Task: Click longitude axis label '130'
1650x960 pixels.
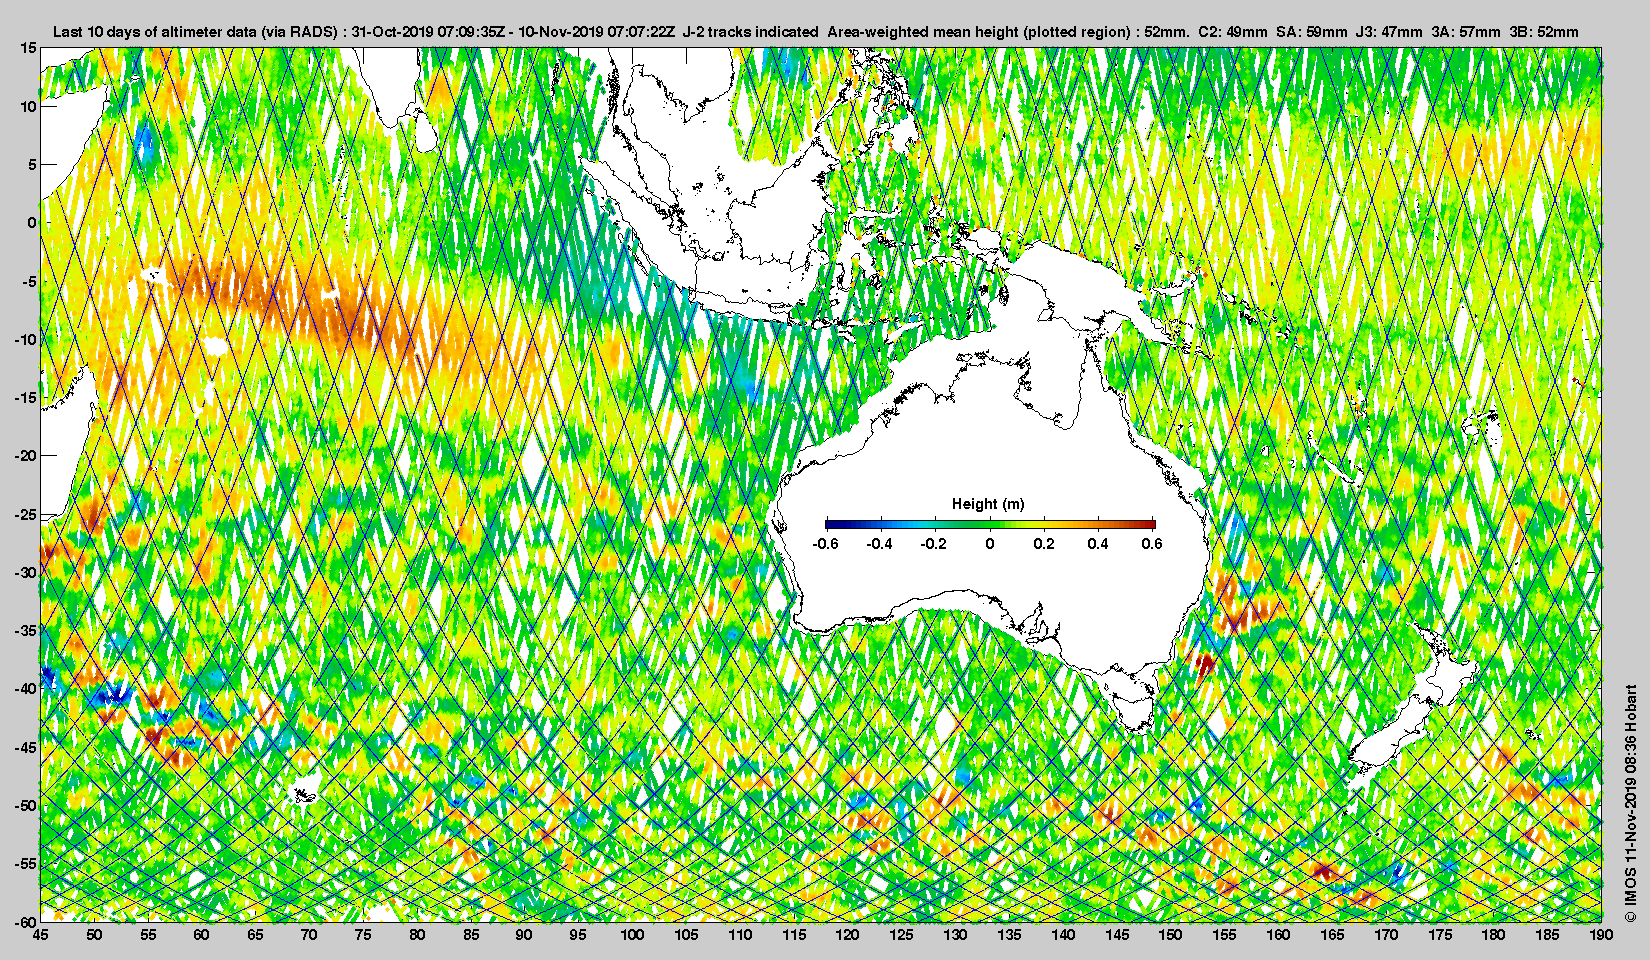Action: click(x=955, y=935)
